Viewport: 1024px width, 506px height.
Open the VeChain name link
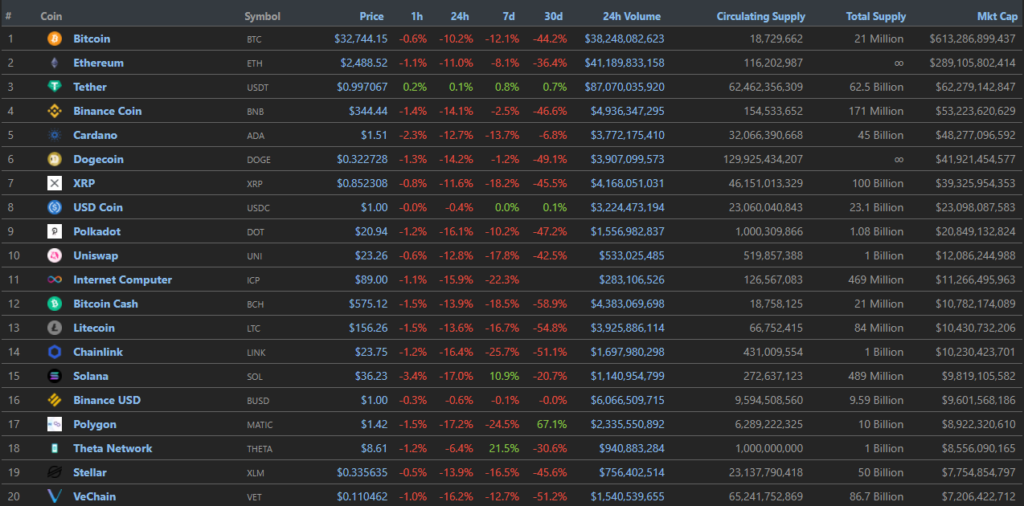[x=95, y=497]
